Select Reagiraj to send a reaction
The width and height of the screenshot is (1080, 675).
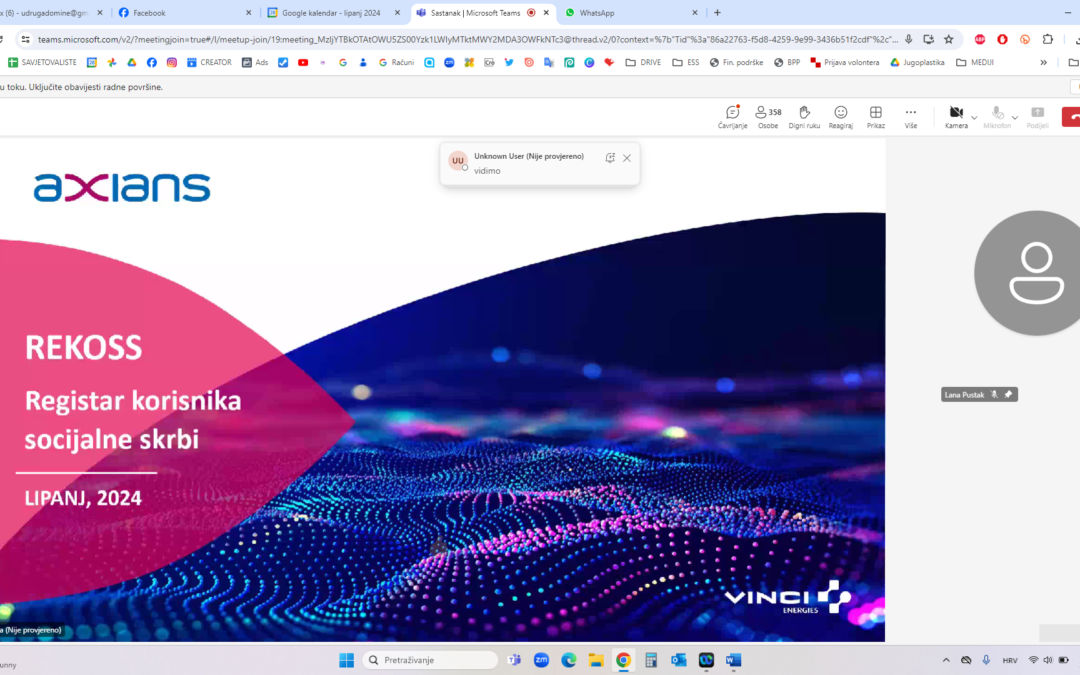pos(840,116)
